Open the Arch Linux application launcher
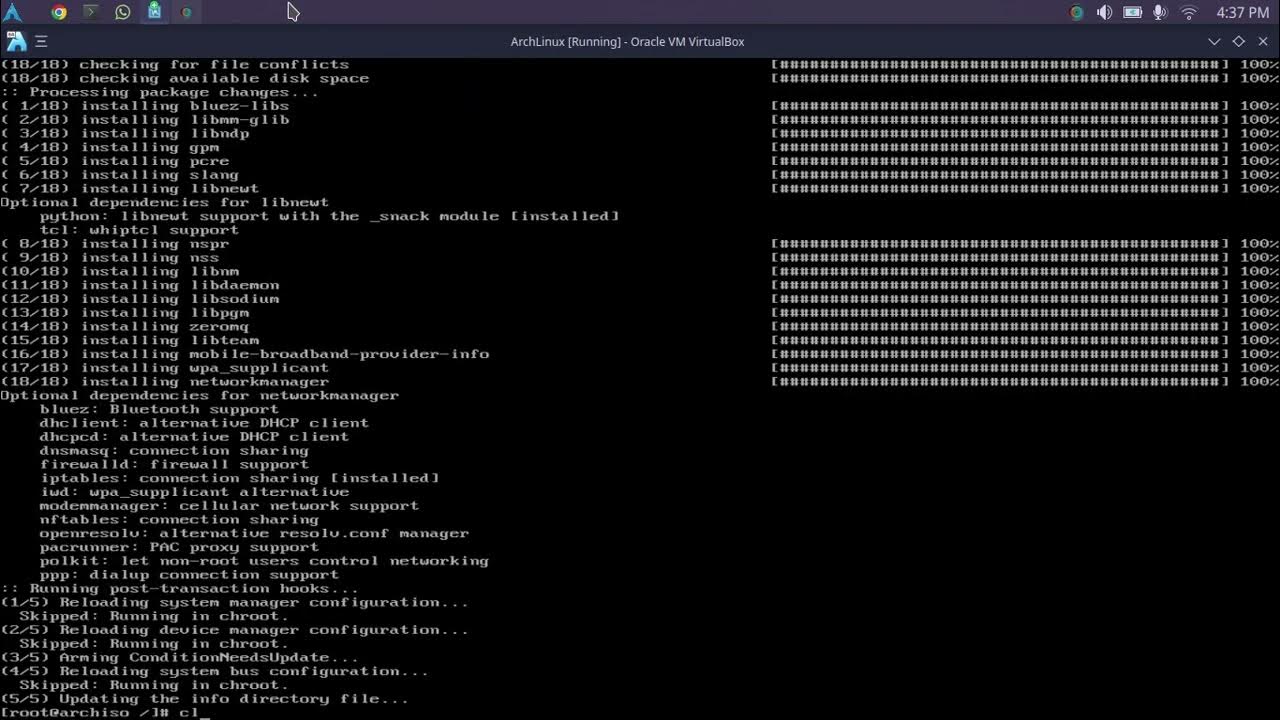The image size is (1280, 720). [x=13, y=12]
